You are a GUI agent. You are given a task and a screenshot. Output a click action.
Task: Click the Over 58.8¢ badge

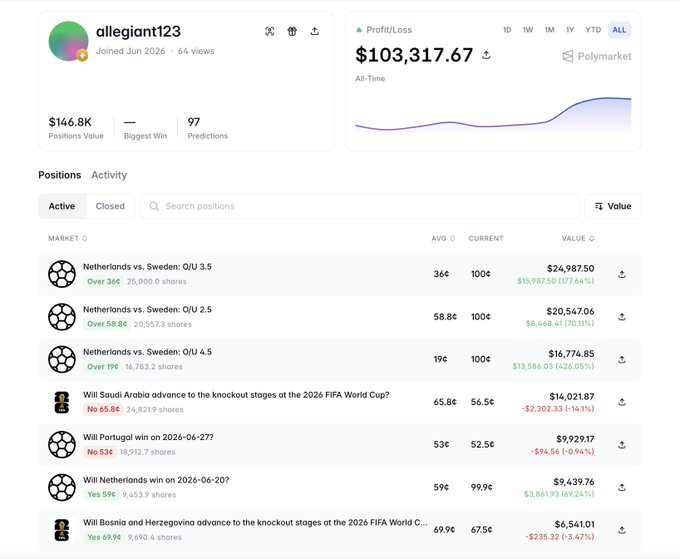coord(107,324)
